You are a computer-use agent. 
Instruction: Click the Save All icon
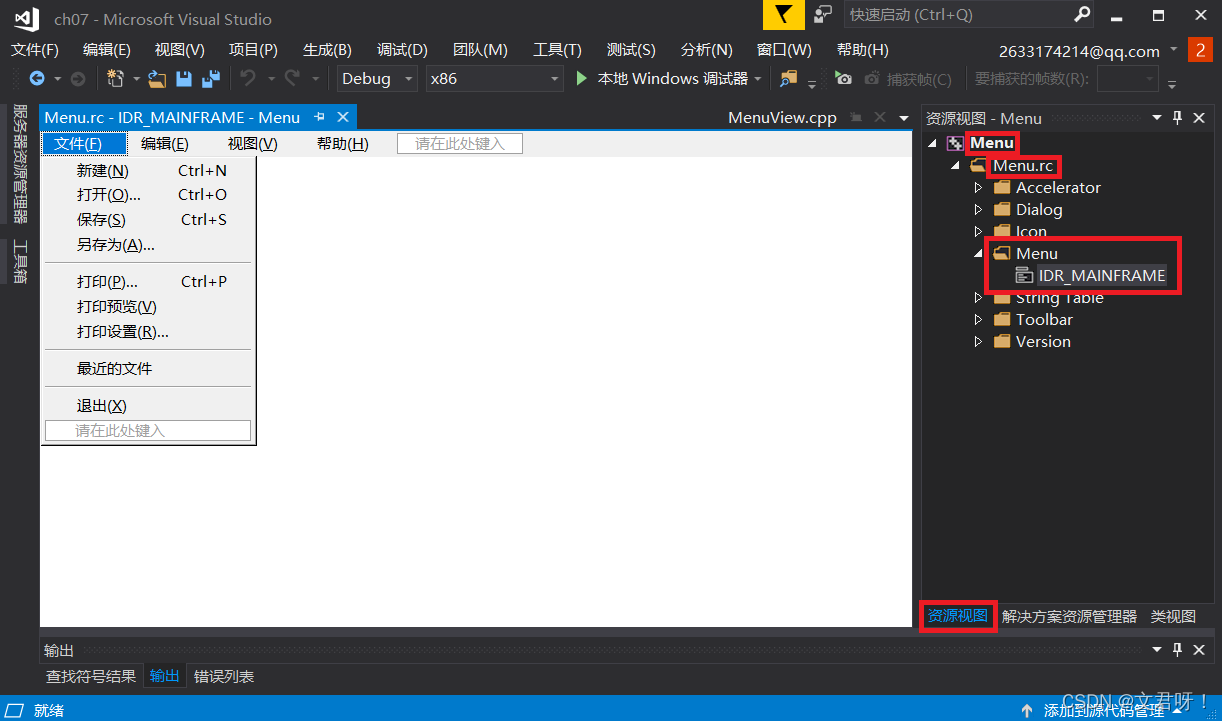211,78
